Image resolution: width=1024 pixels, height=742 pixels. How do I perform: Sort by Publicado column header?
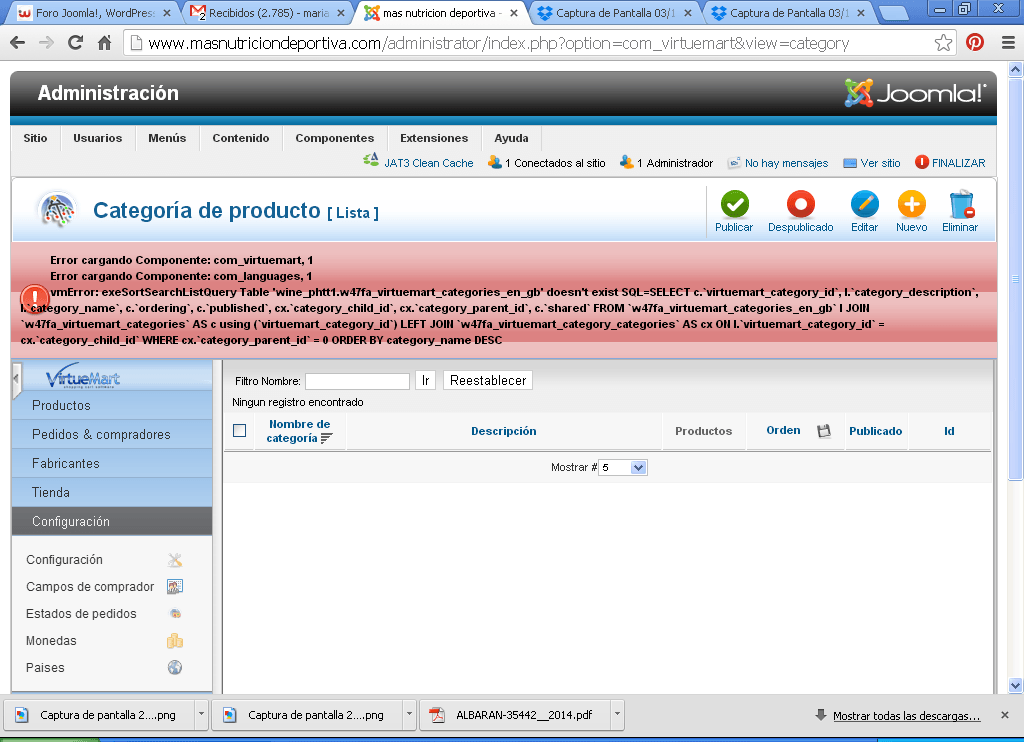tap(875, 431)
